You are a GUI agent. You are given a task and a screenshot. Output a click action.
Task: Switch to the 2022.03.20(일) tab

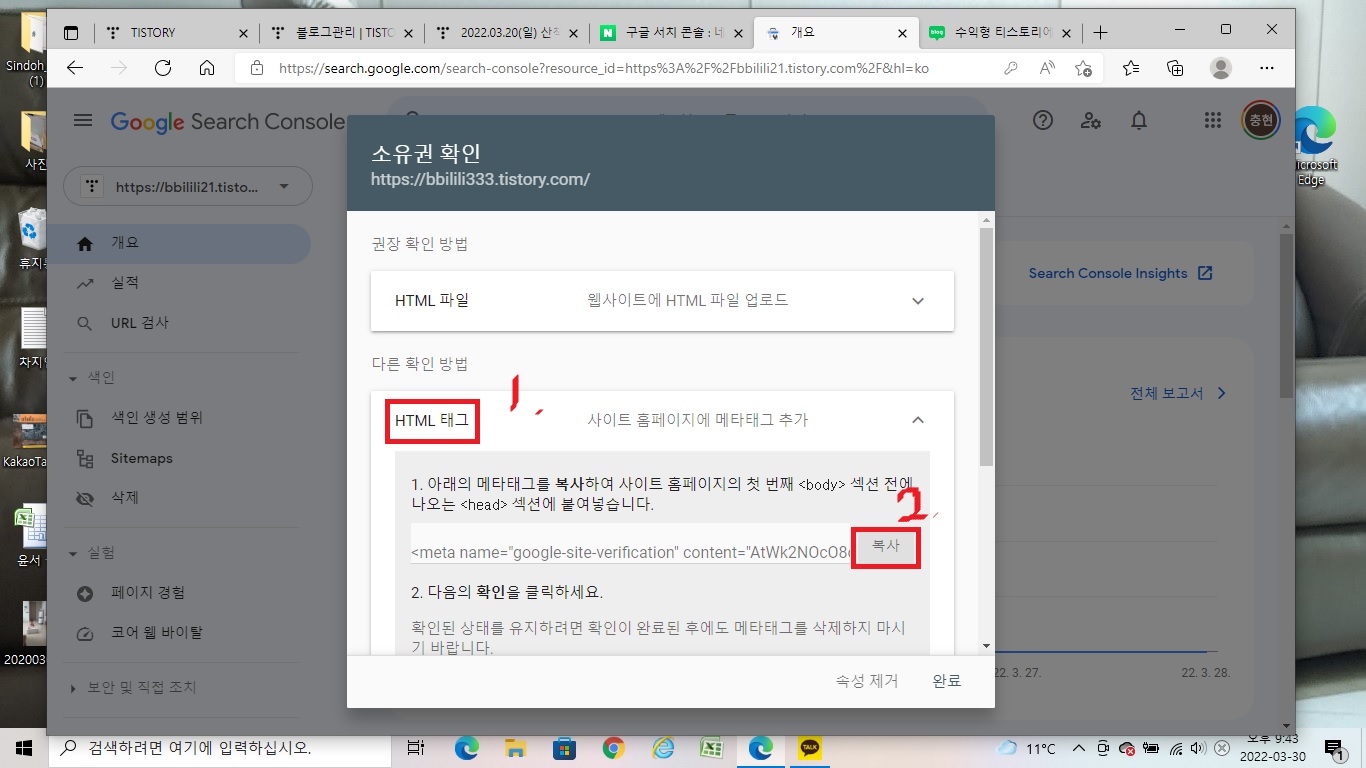coord(508,32)
